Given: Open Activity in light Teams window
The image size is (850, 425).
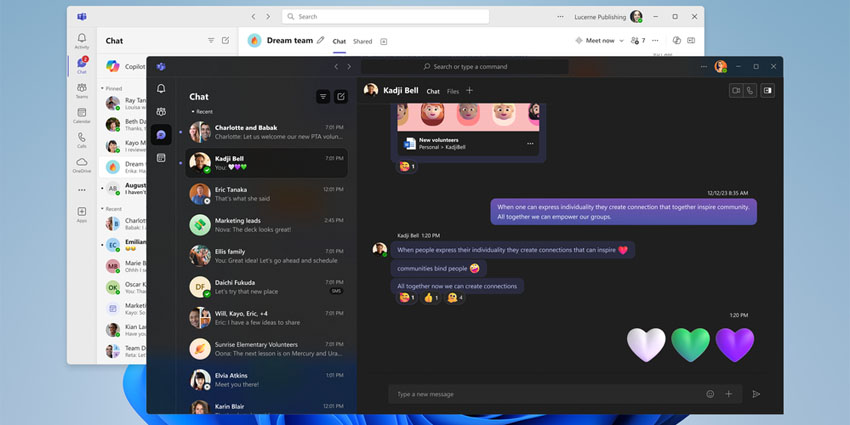Looking at the screenshot, I should pos(82,41).
